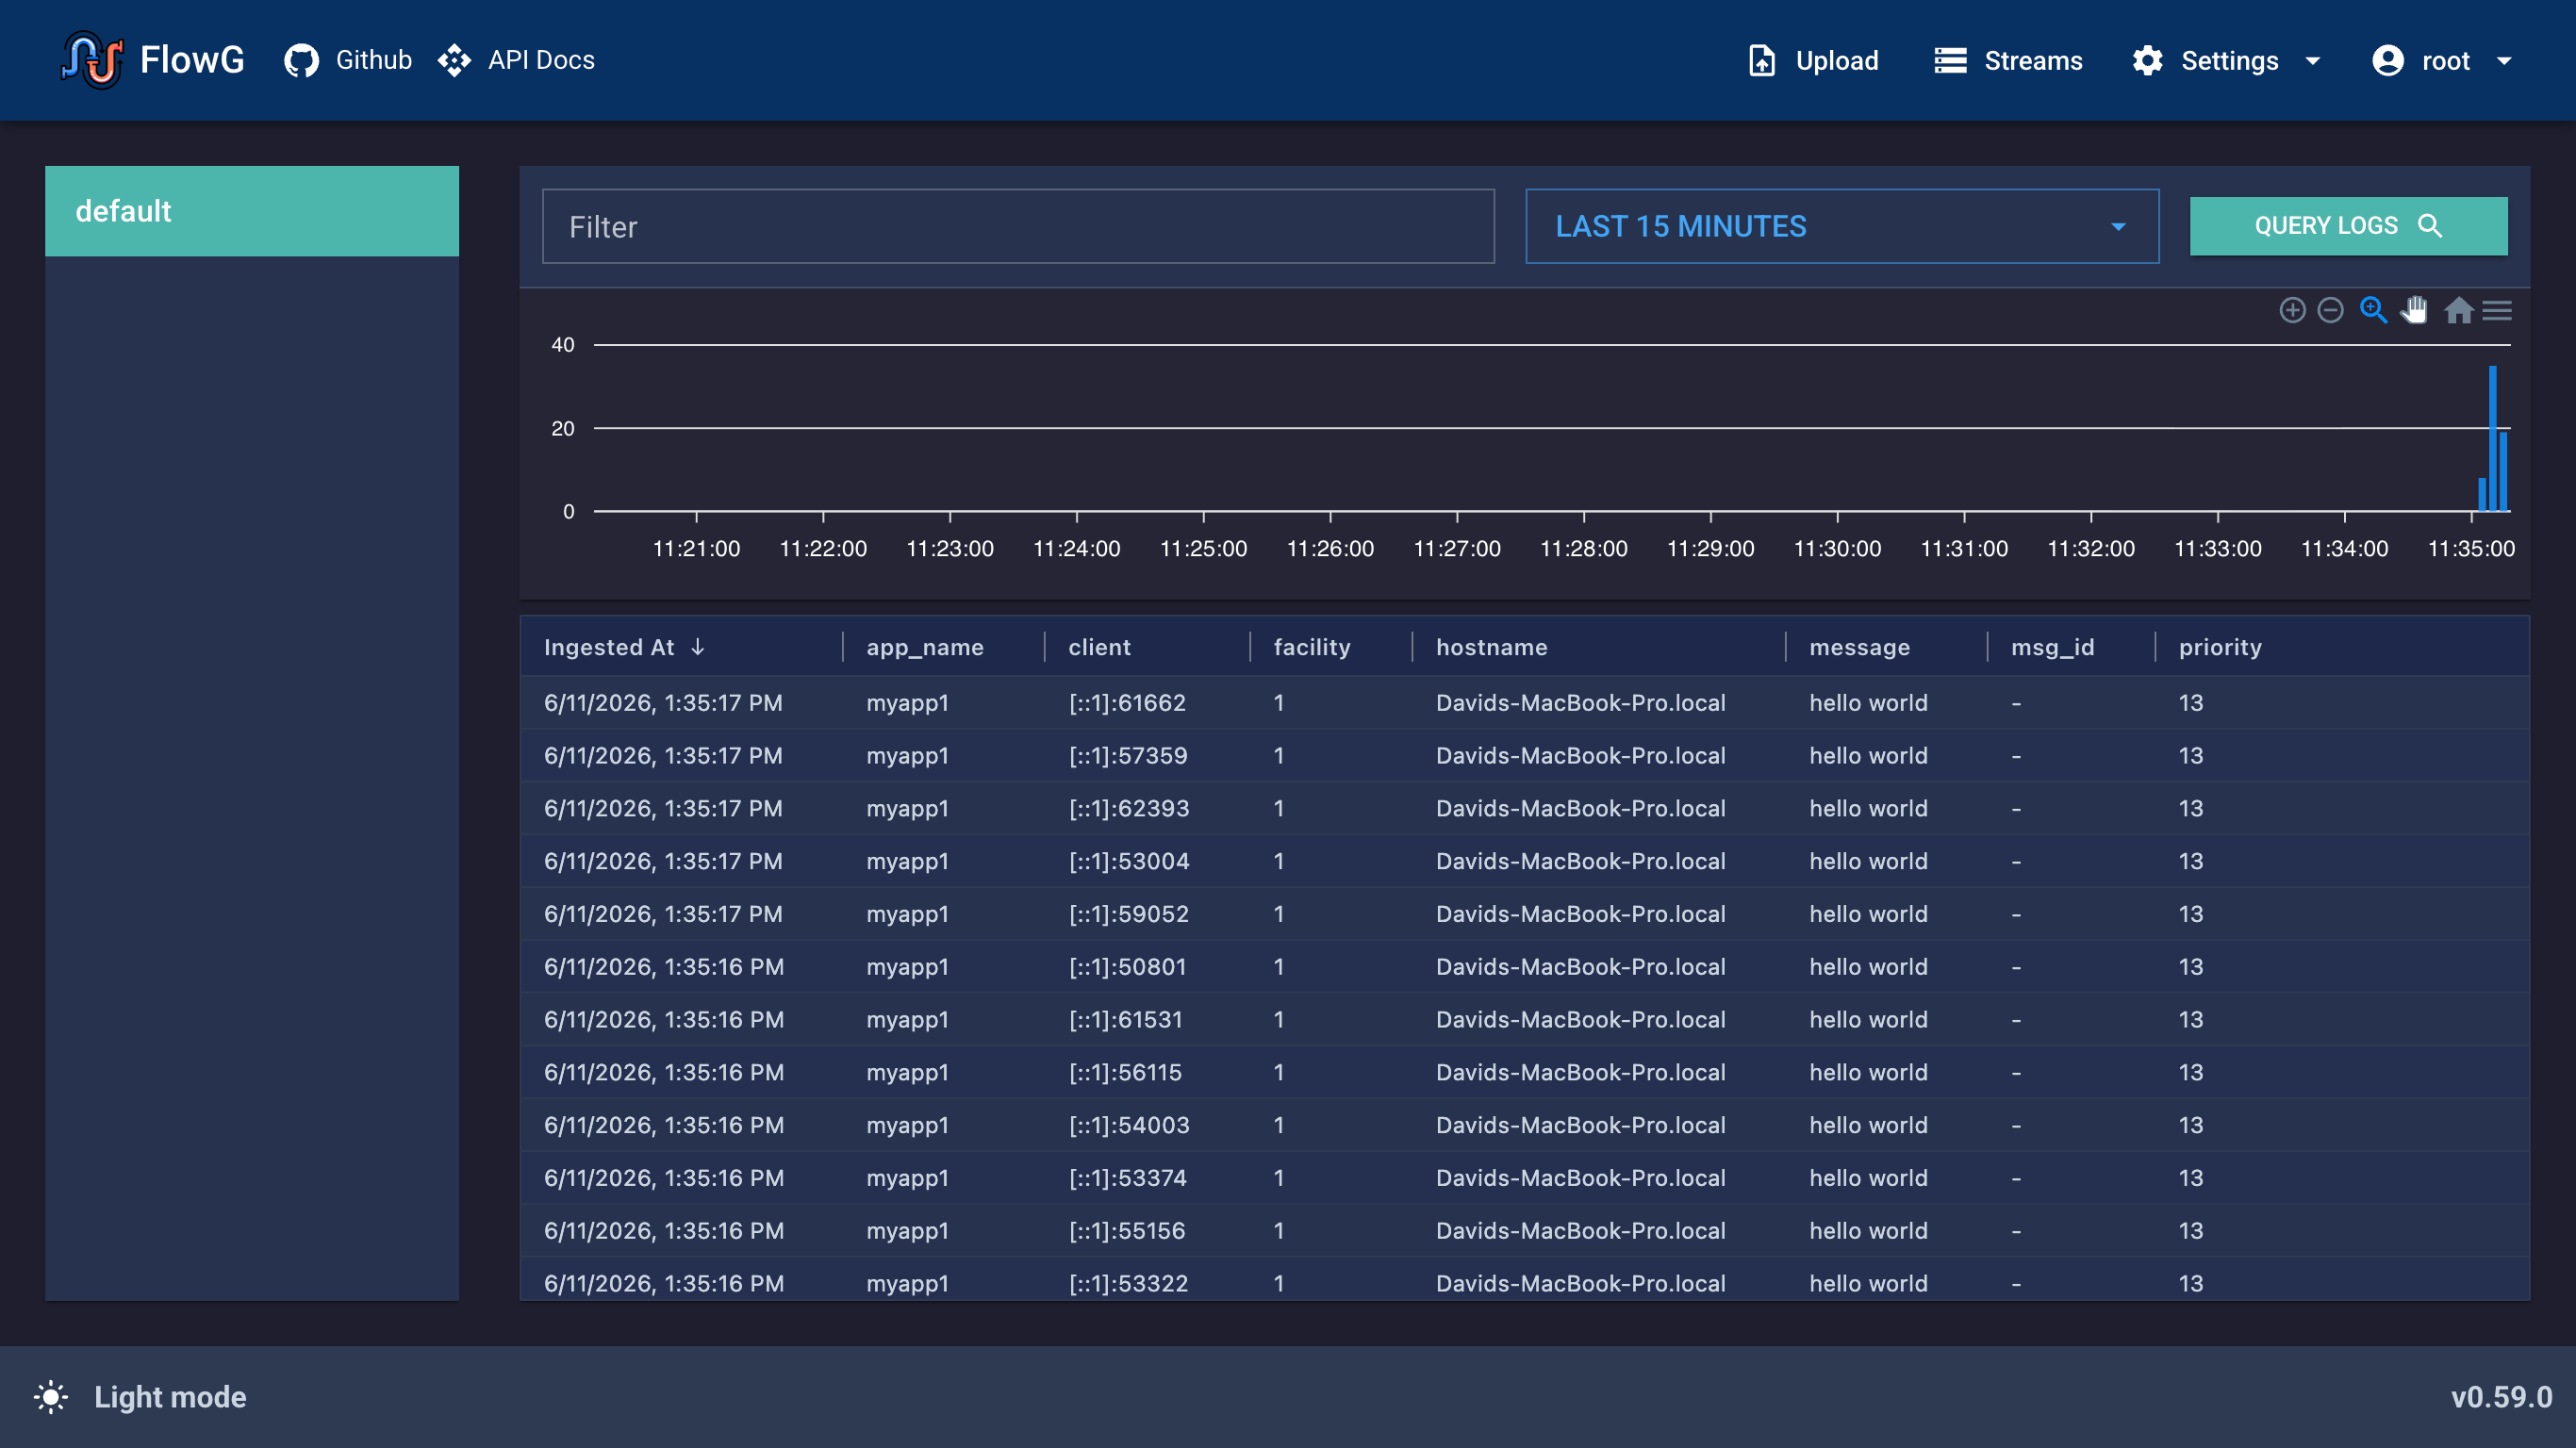Zoom out of the chart with minus icon

pos(2330,311)
